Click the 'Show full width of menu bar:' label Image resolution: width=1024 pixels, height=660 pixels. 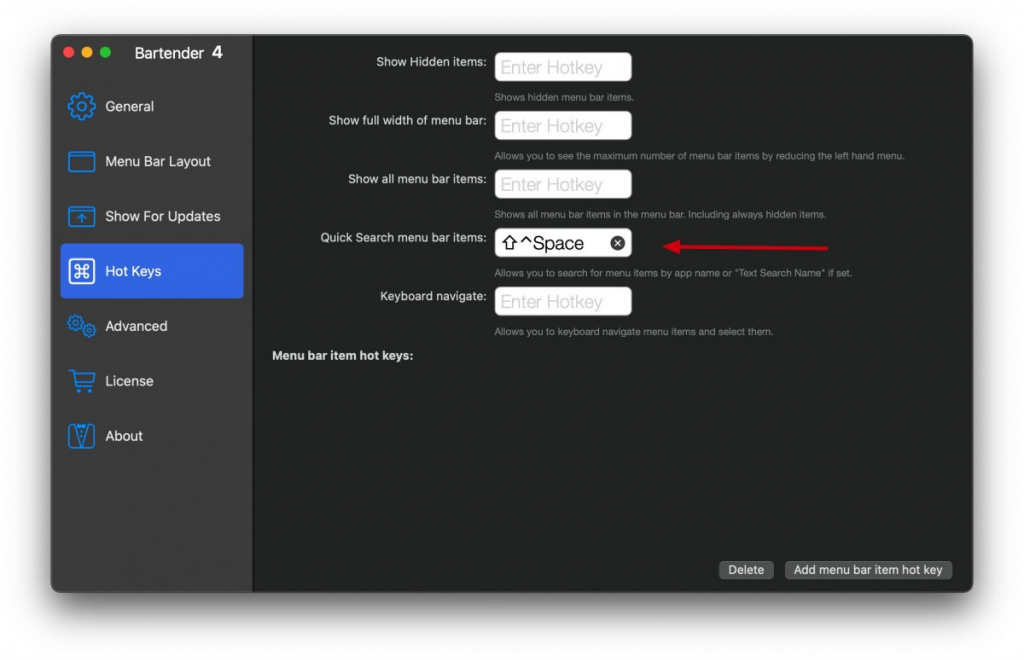pyautogui.click(x=408, y=121)
